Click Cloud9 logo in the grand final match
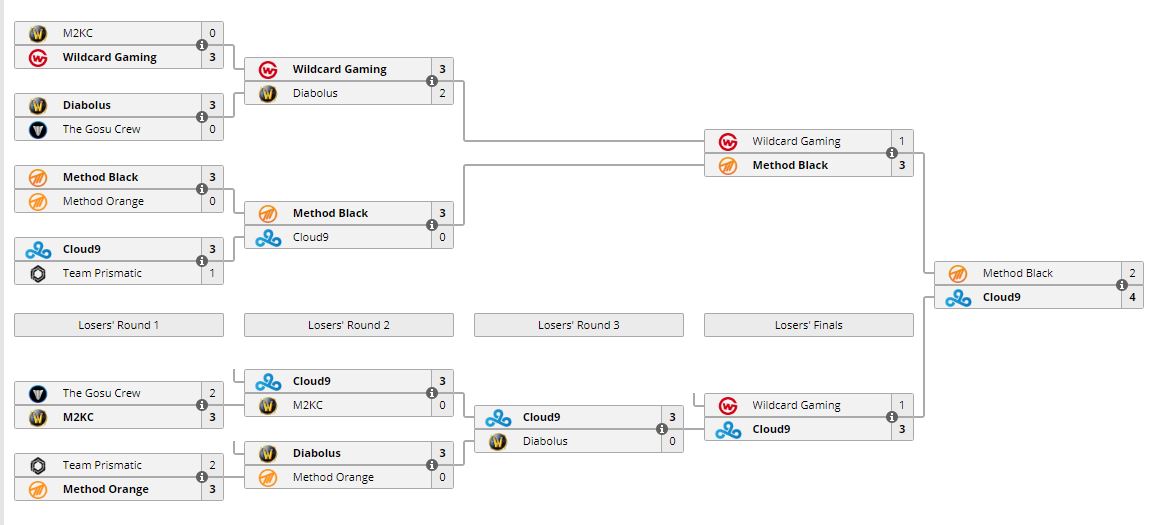Viewport: 1159px width, 525px height. pyautogui.click(x=958, y=297)
